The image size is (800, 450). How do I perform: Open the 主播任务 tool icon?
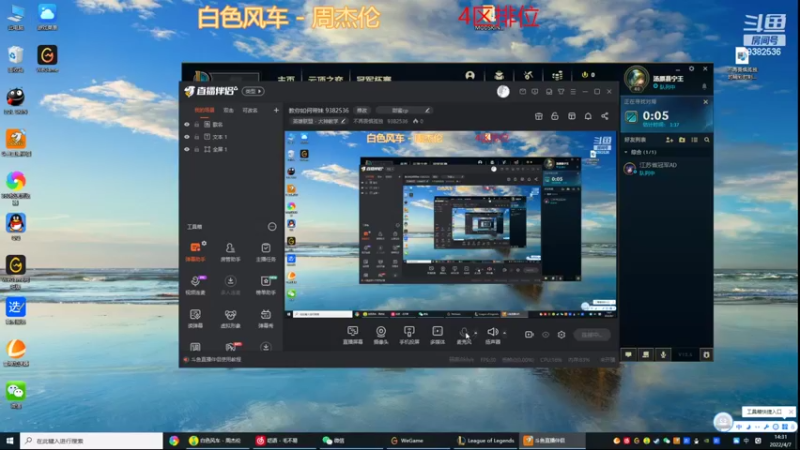265,252
